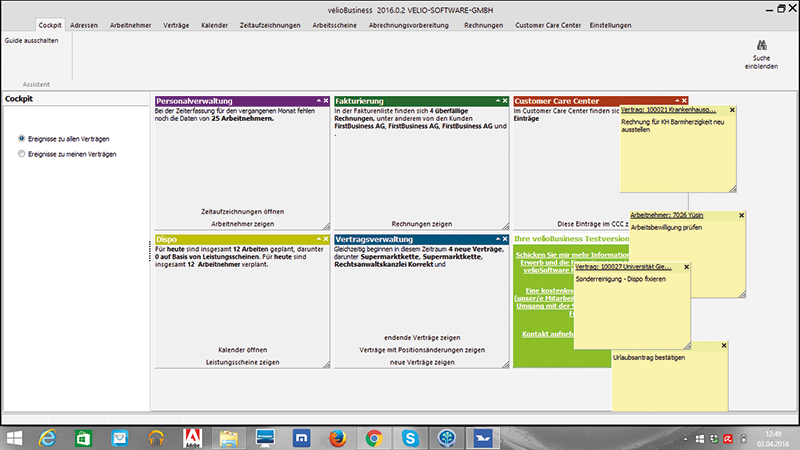The image size is (800, 450).
Task: Open the Einstellungen tab
Action: pos(610,25)
